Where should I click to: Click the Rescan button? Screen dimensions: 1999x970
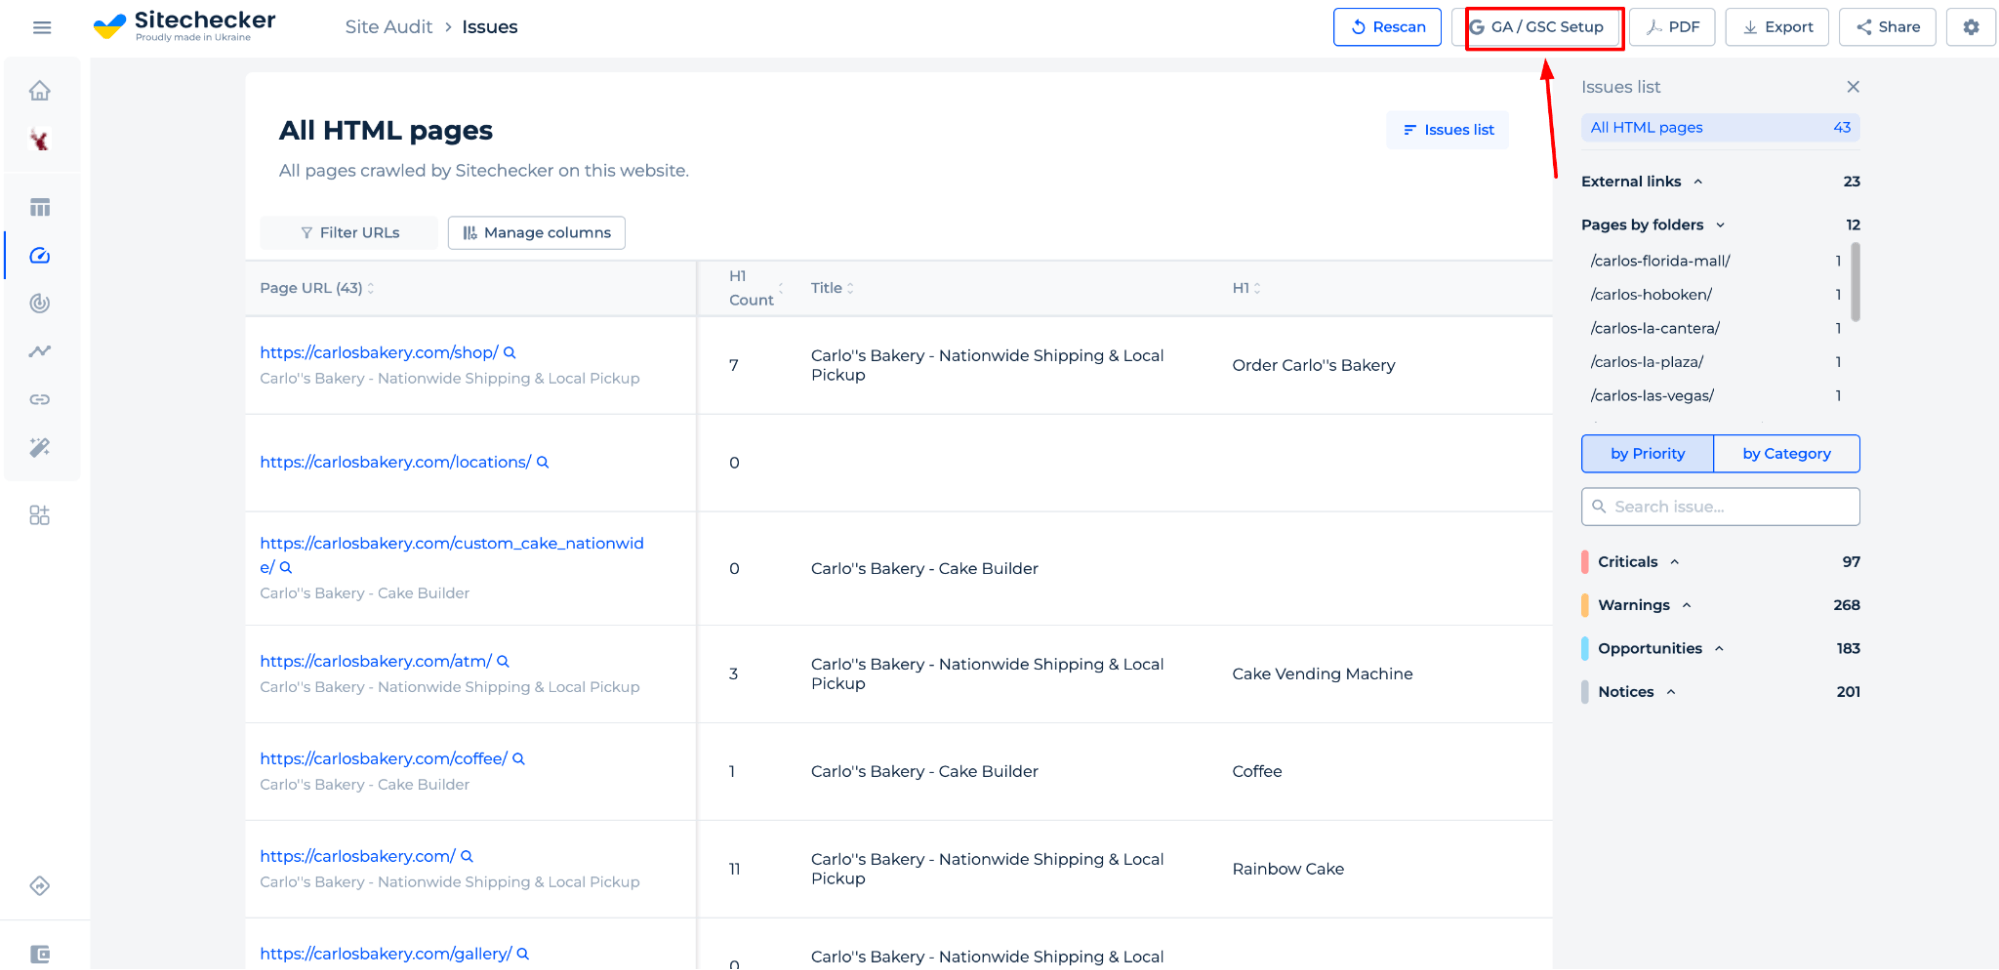(1387, 27)
